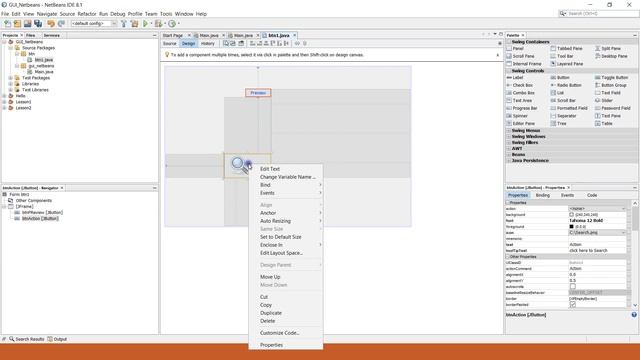Open the Services panel tab
640x360 pixels.
coord(52,36)
